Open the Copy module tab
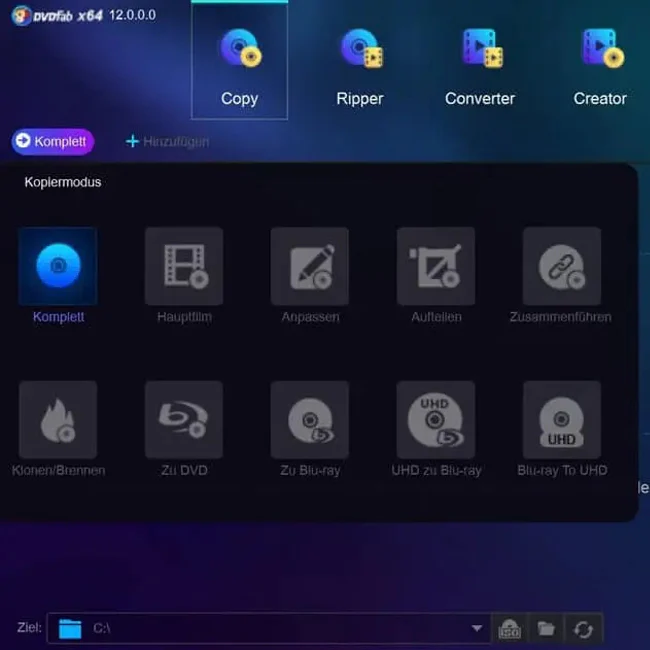Screen dimensions: 650x650 (x=239, y=62)
